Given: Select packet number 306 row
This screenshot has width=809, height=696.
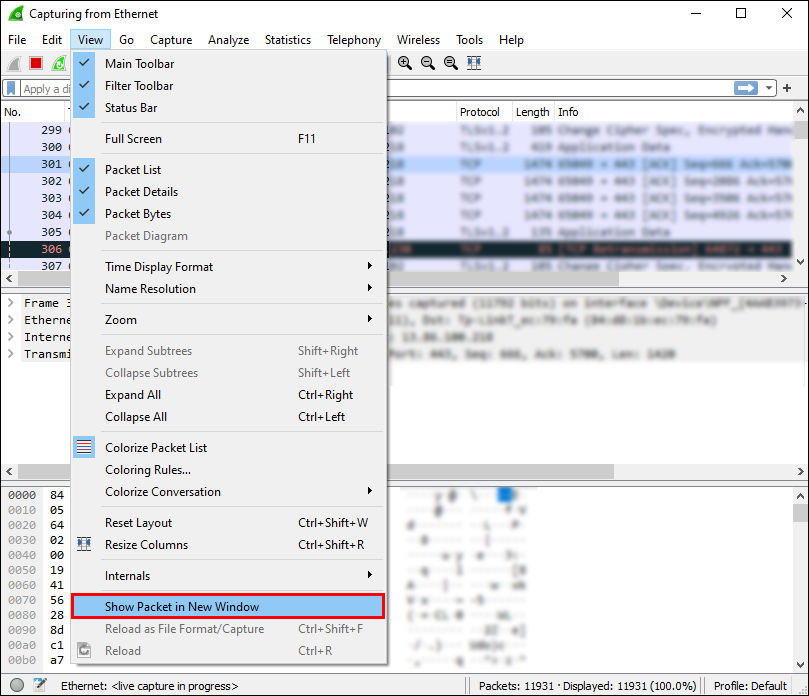Looking at the screenshot, I should pos(397,249).
